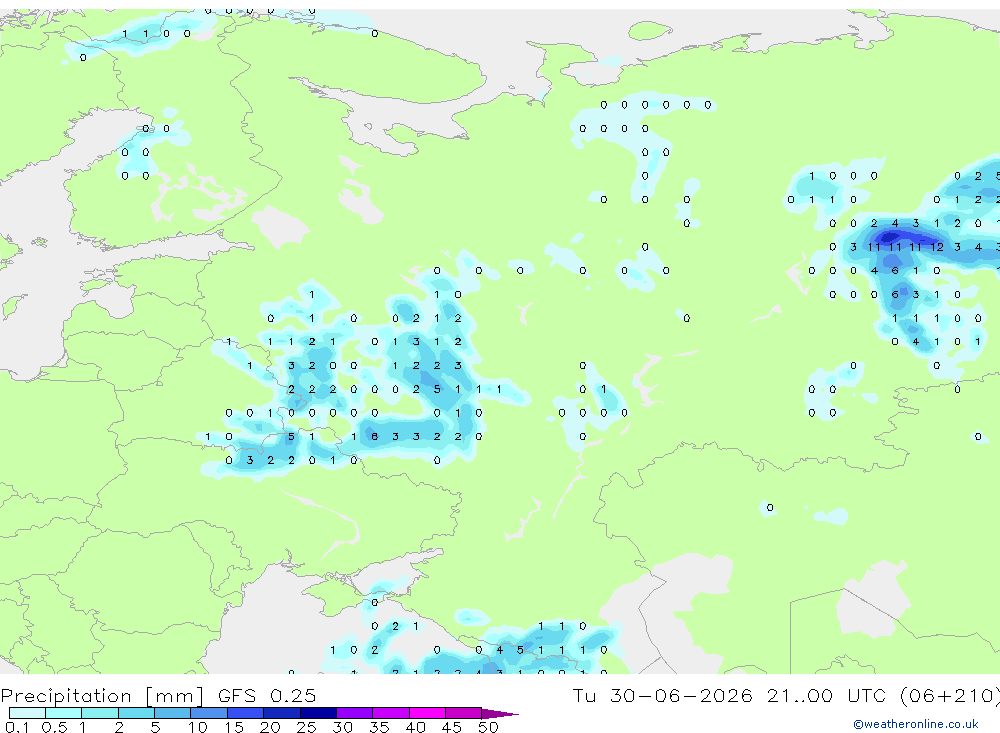Click the date 'Tu 30-06-2026'
This screenshot has height=733, width=1000.
click(662, 695)
